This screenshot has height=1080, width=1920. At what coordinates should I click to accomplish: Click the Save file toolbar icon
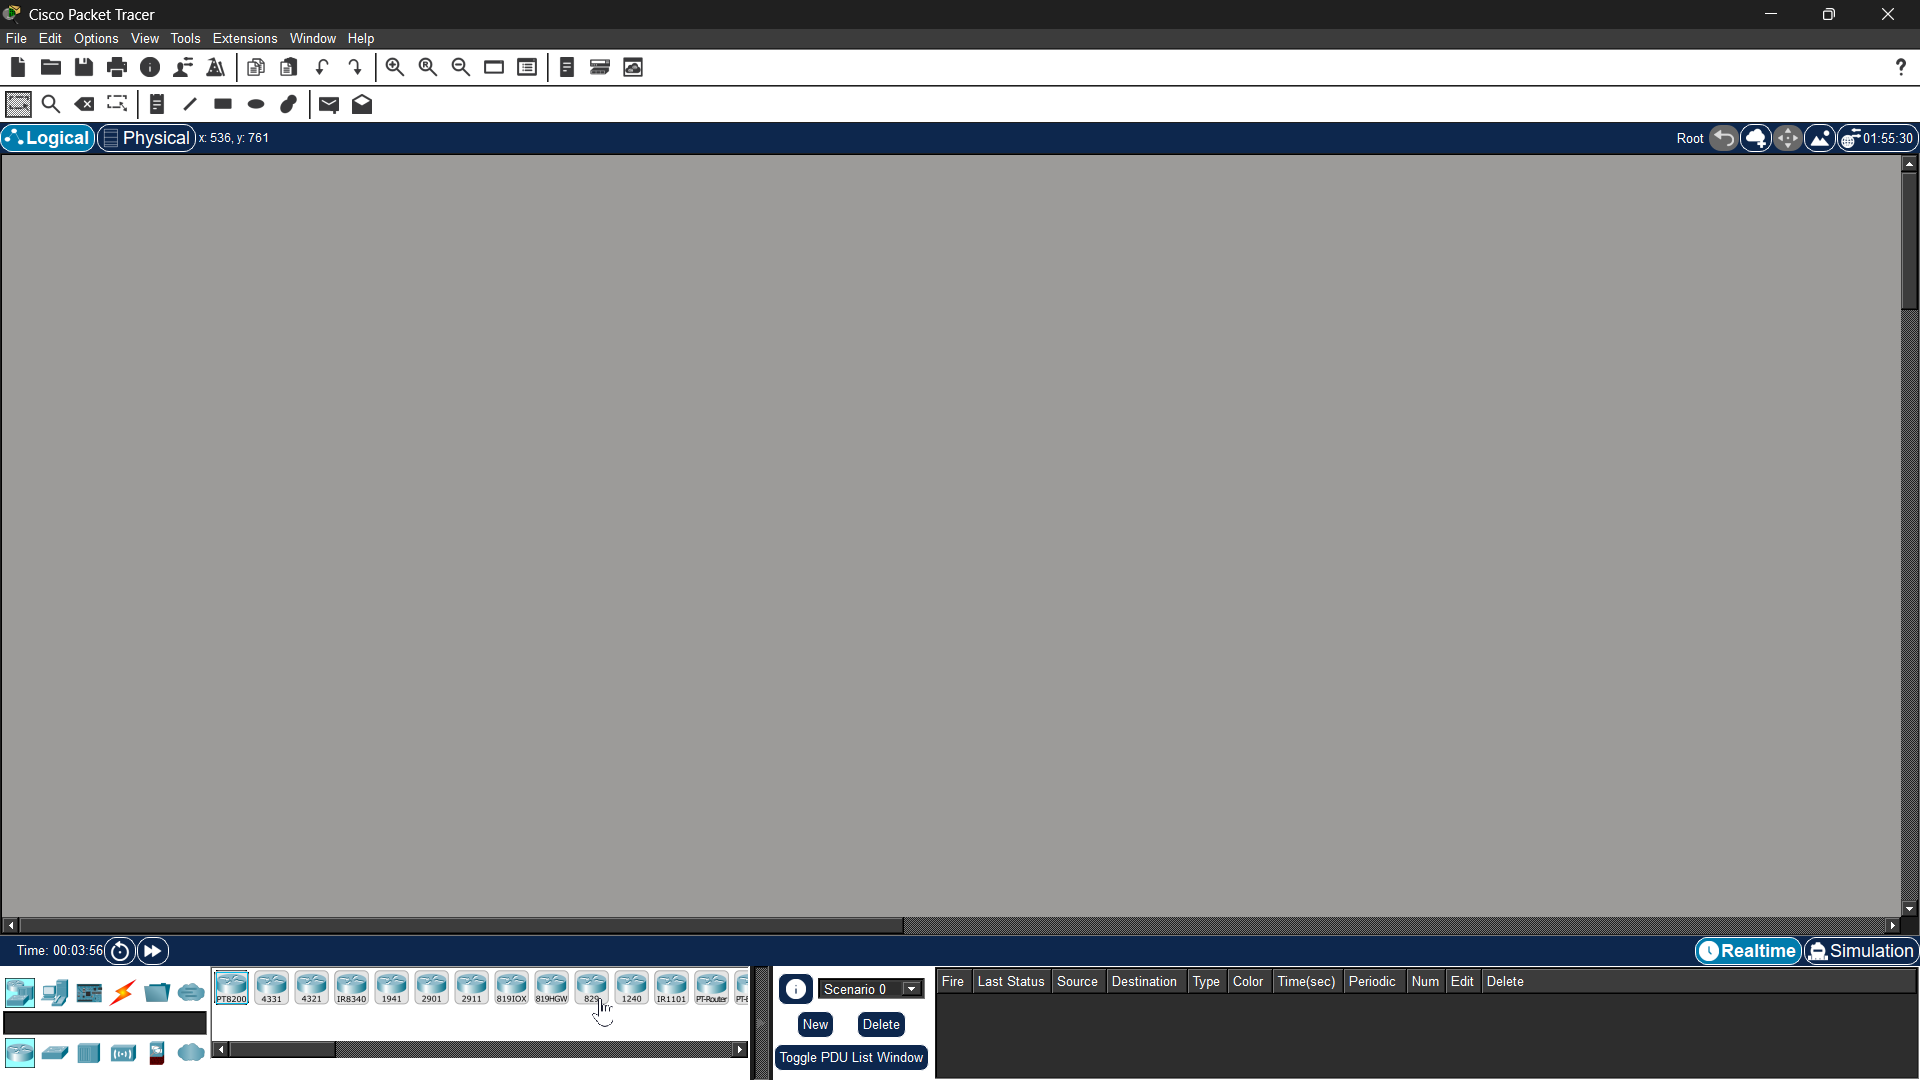coord(84,67)
